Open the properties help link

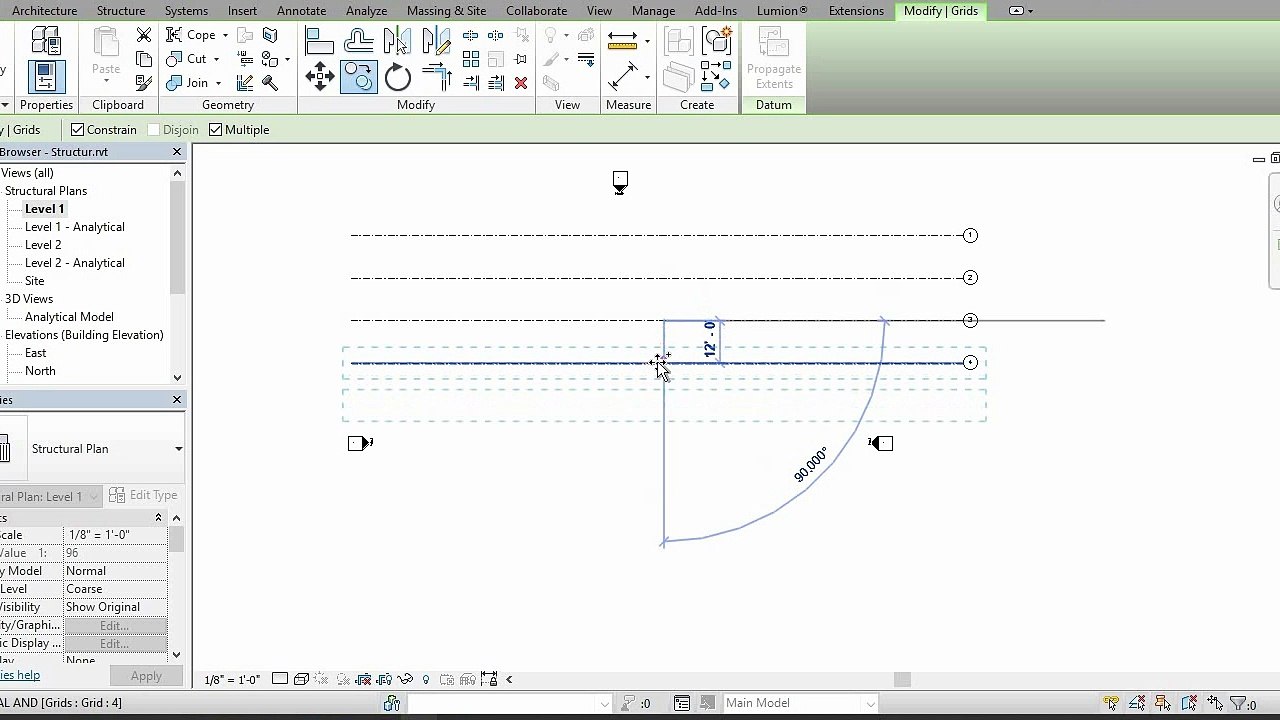point(19,675)
